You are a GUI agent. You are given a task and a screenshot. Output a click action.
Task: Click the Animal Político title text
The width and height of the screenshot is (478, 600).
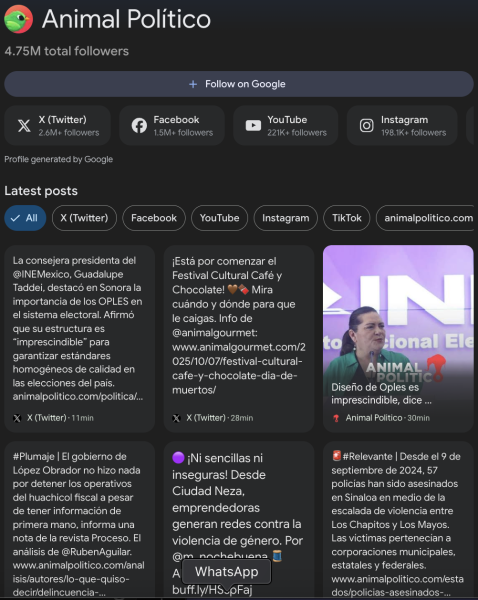pyautogui.click(x=126, y=19)
